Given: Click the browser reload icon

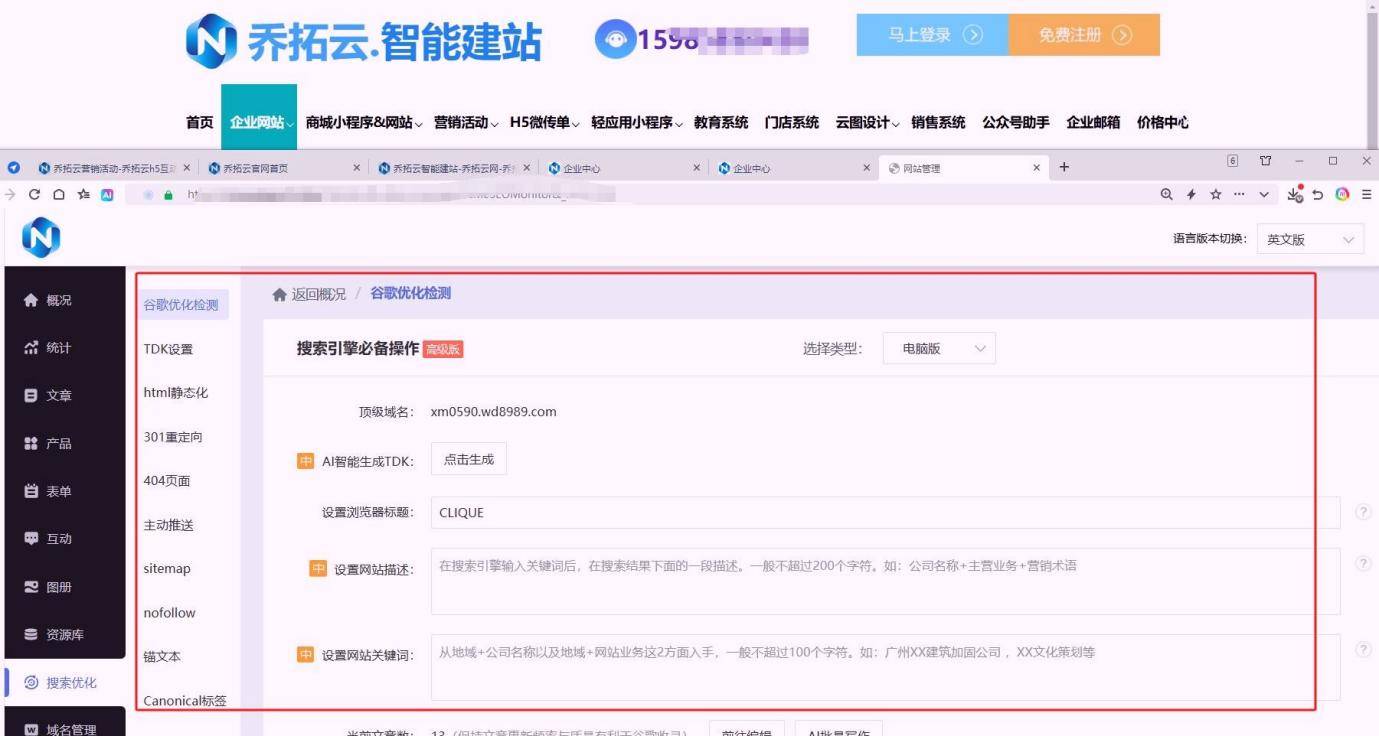Looking at the screenshot, I should (33, 195).
